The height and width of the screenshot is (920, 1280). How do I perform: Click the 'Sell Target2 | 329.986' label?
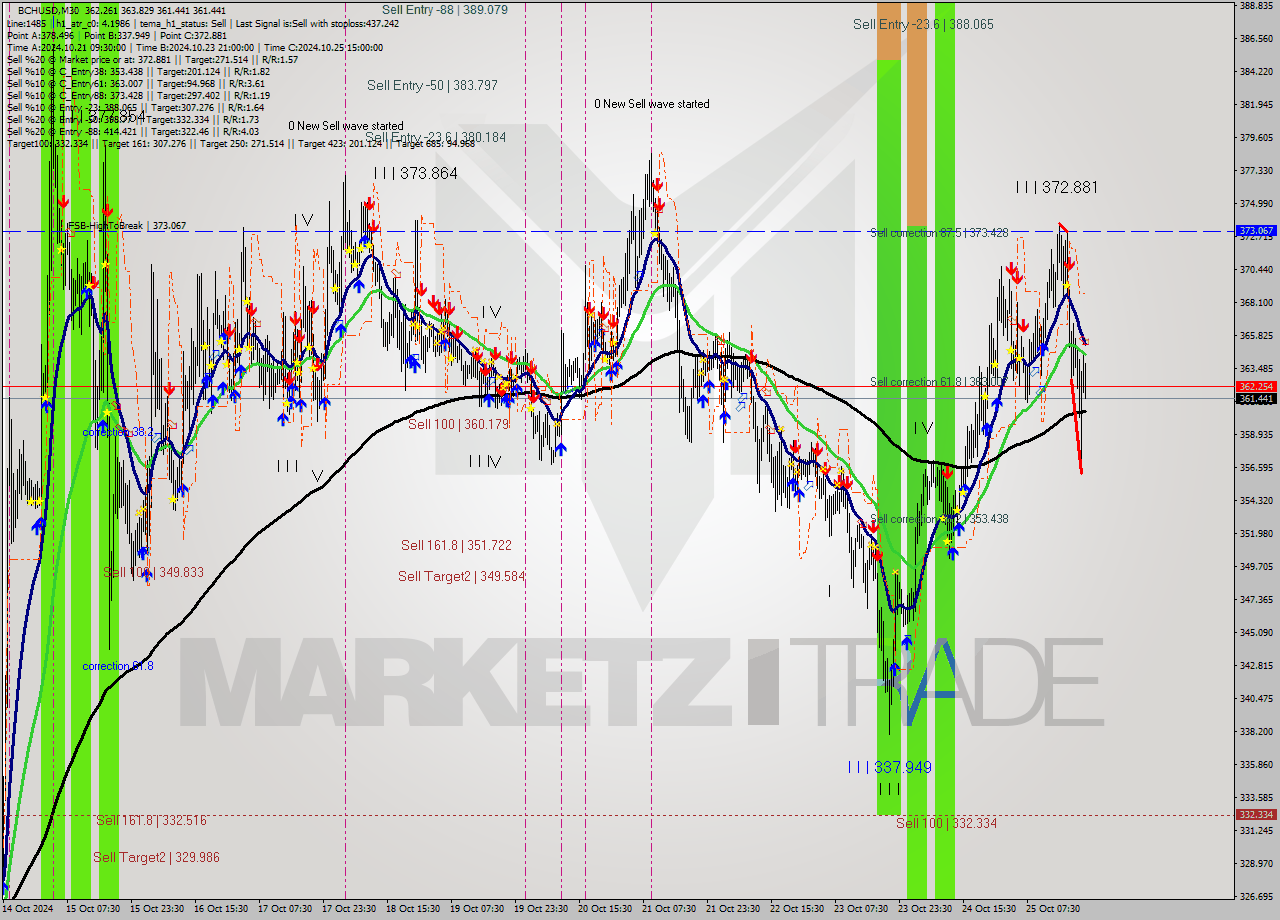(x=156, y=857)
